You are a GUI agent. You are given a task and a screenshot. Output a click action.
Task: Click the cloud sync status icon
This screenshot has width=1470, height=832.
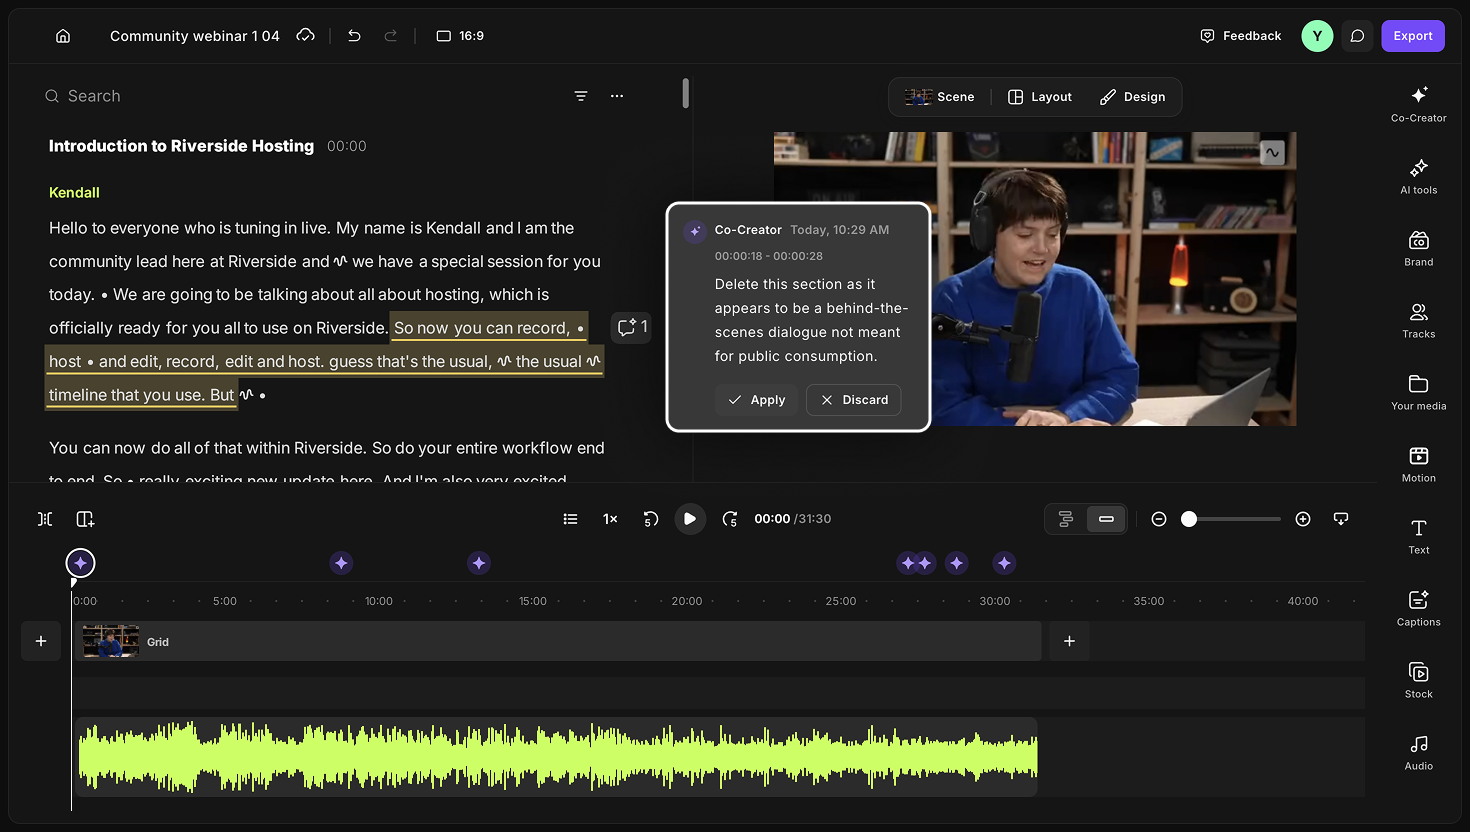(306, 35)
